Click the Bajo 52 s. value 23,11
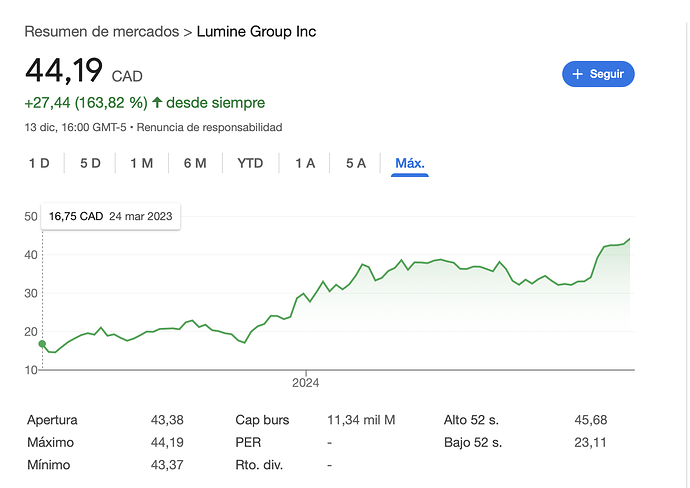 click(590, 442)
